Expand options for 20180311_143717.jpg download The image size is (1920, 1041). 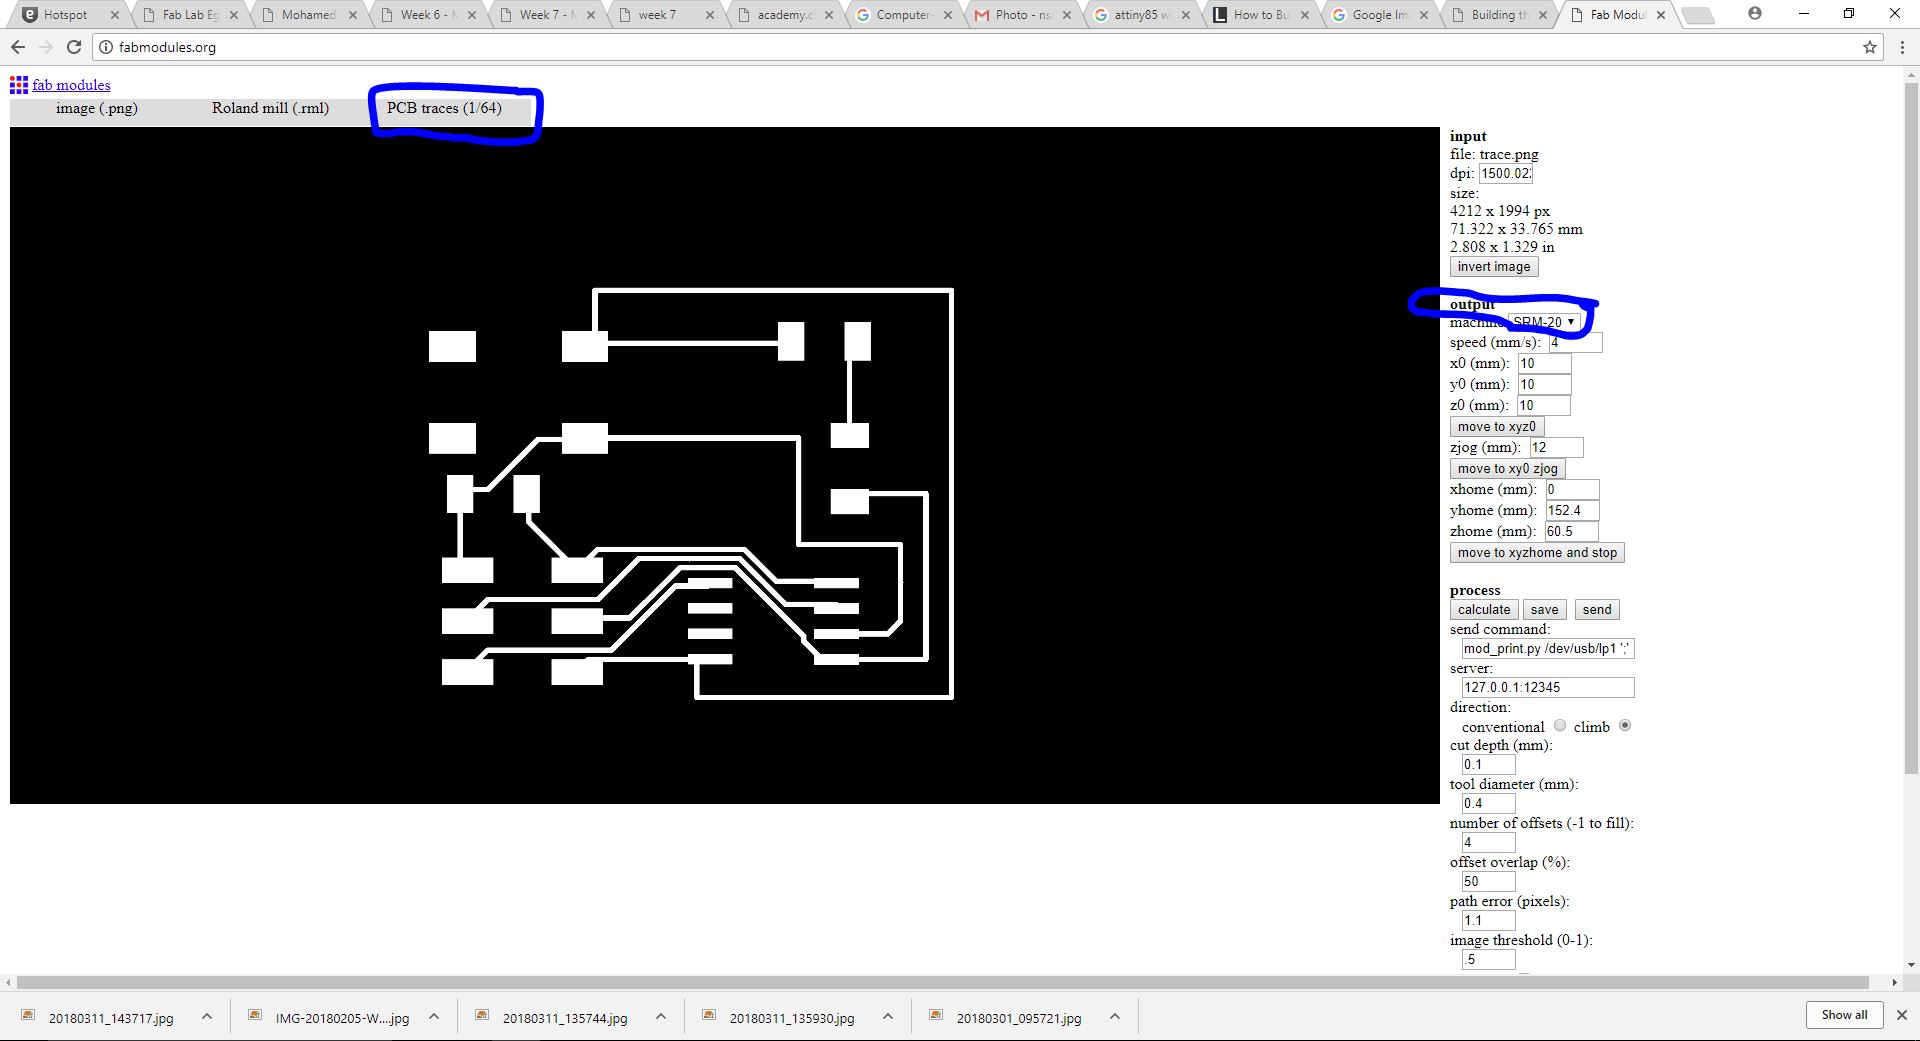tap(207, 1017)
